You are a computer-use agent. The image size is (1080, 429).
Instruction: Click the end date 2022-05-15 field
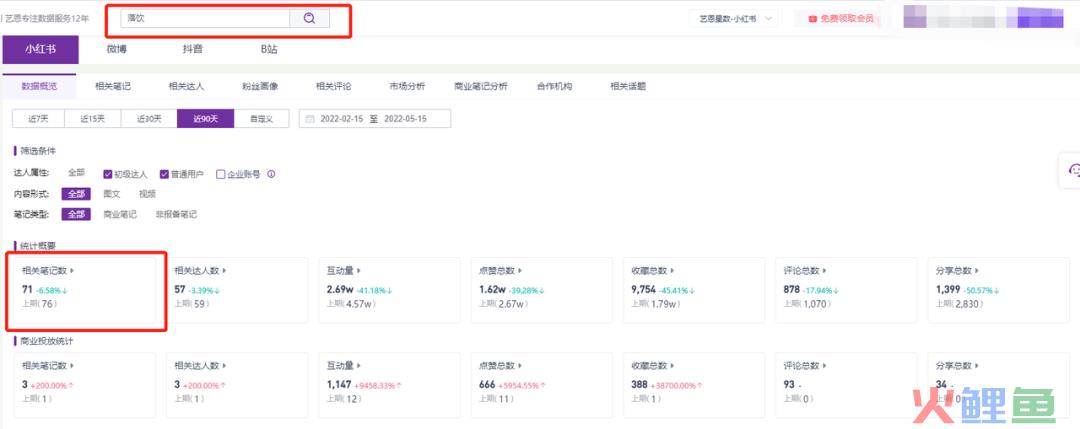point(406,118)
